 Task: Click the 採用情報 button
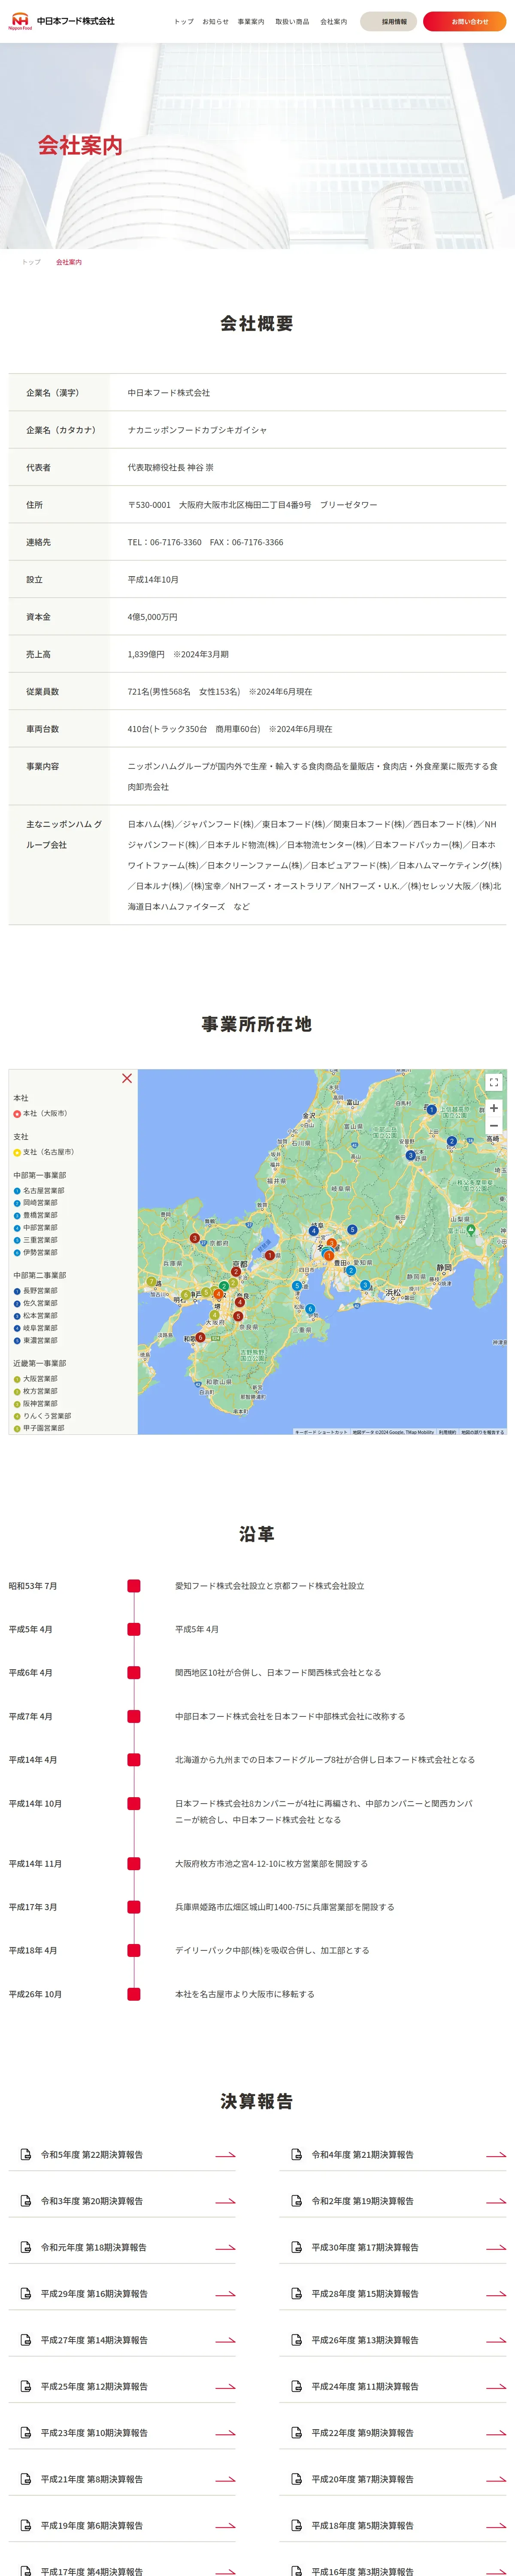click(x=388, y=21)
